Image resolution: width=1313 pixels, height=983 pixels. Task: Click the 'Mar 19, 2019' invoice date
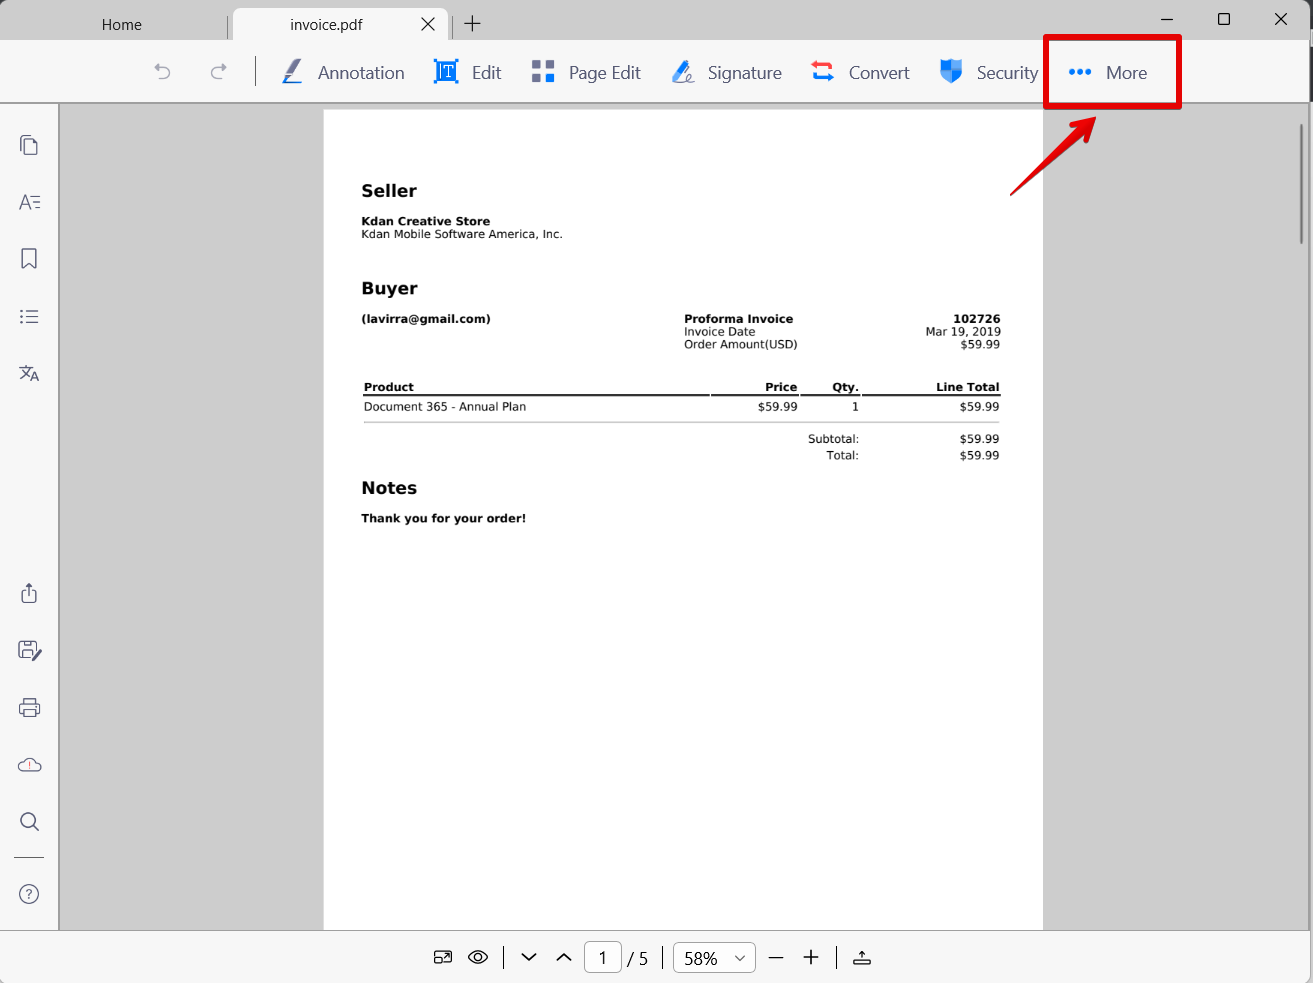pos(963,332)
